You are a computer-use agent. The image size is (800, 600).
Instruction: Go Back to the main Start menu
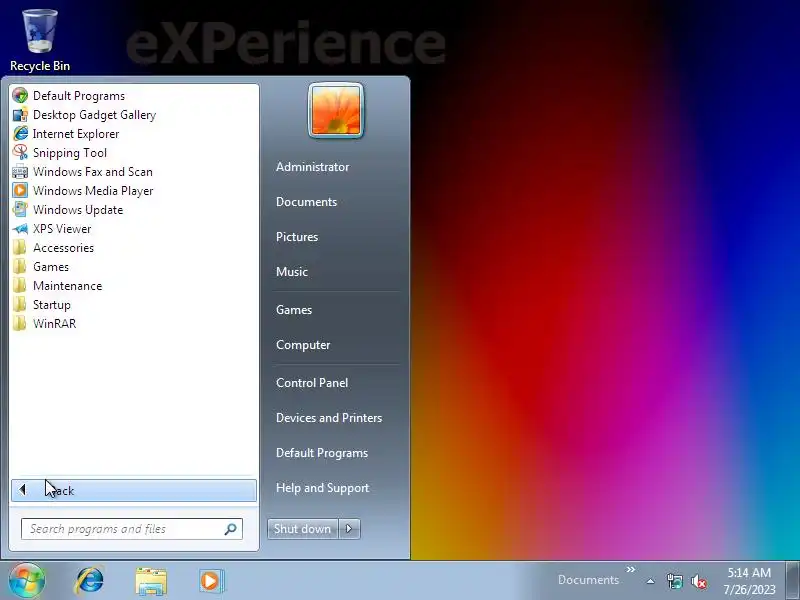[134, 490]
